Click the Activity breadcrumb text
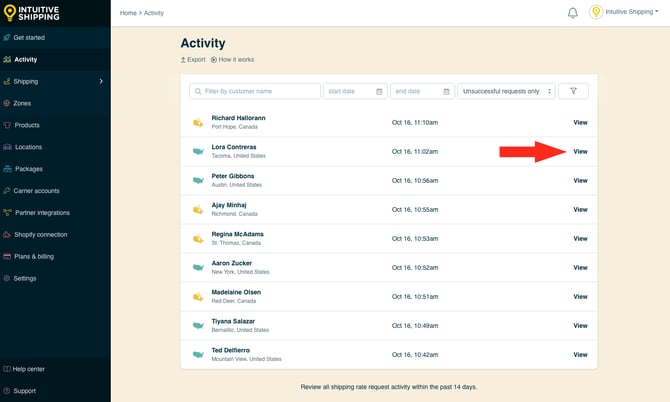This screenshot has width=670, height=402. point(154,13)
